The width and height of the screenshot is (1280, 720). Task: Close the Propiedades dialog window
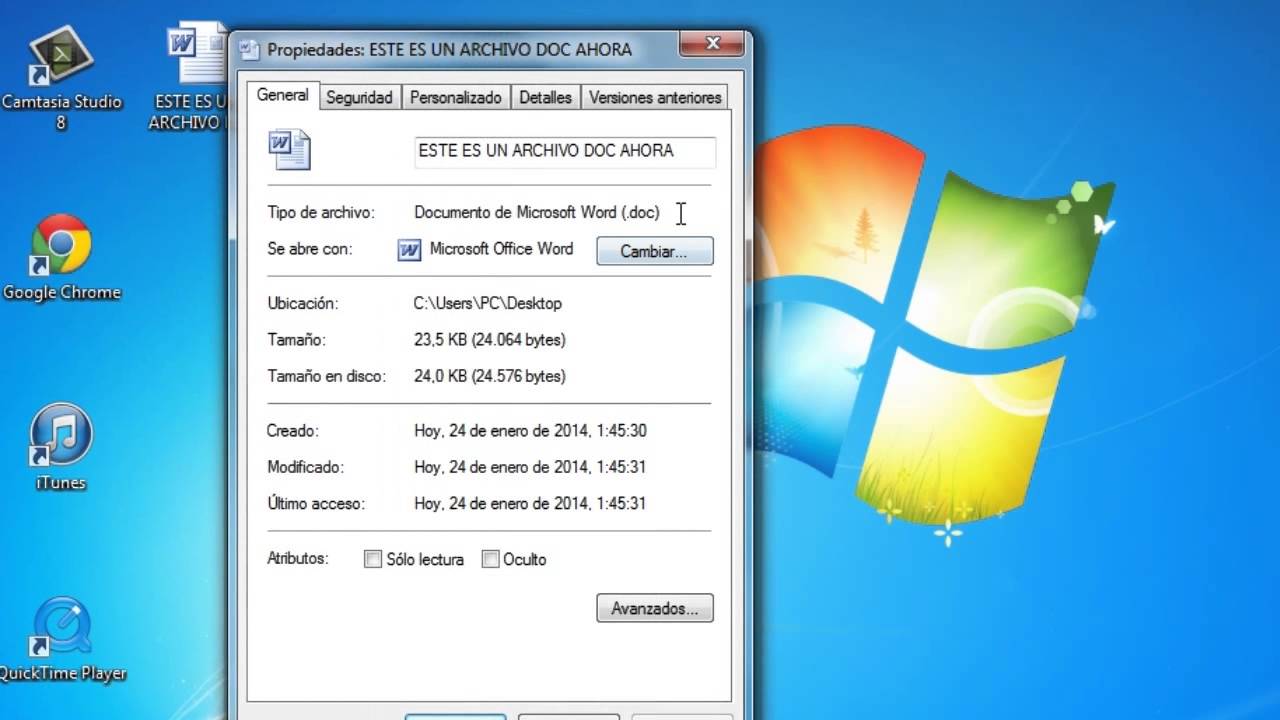713,44
